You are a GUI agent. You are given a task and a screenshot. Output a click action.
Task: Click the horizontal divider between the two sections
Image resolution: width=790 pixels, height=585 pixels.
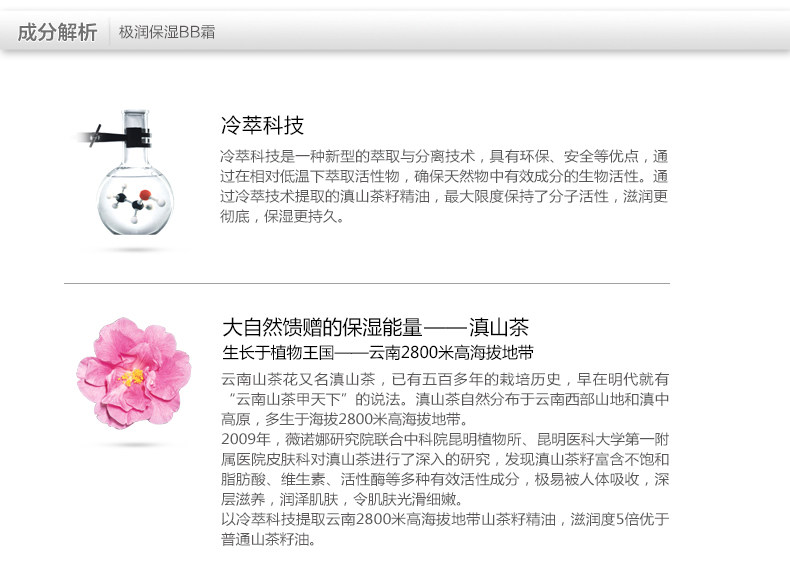click(x=367, y=284)
